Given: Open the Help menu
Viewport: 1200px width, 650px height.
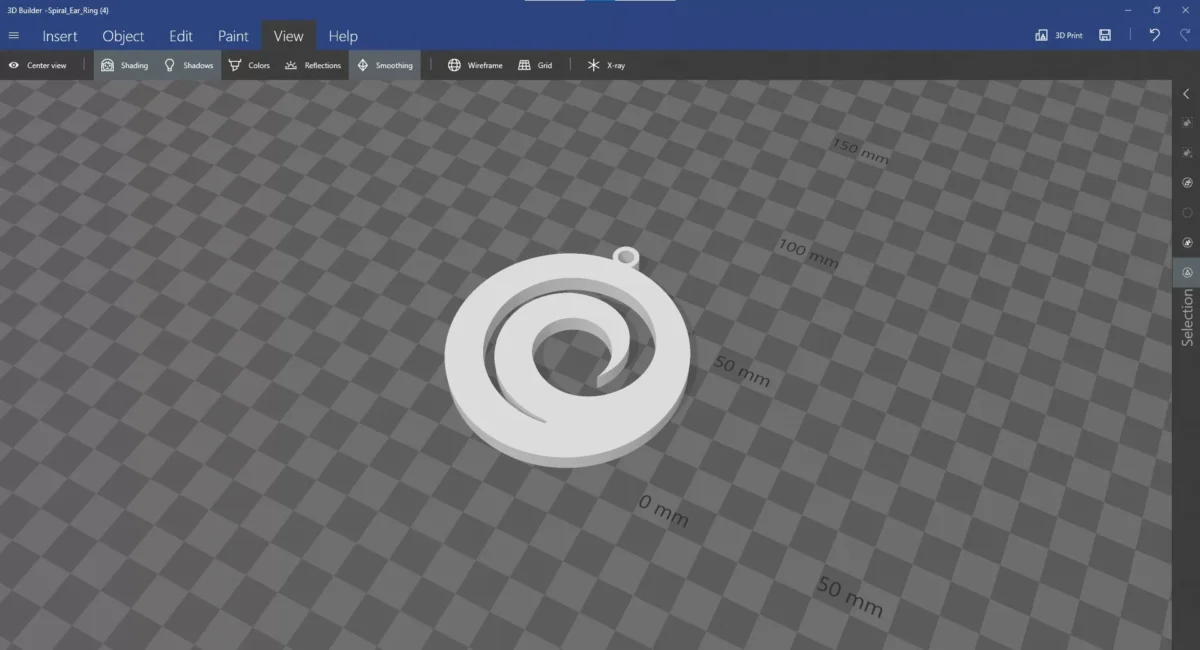Looking at the screenshot, I should (x=343, y=36).
